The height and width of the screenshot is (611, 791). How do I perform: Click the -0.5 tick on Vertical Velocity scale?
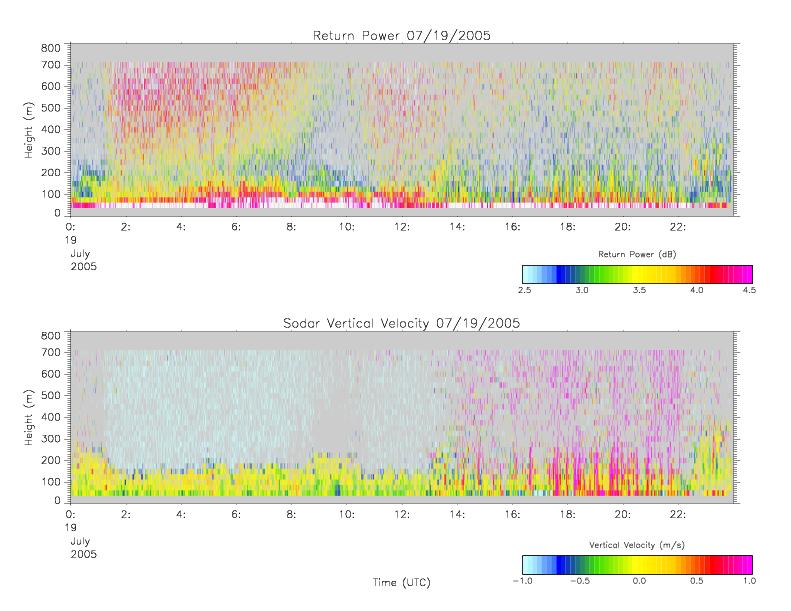[580, 581]
